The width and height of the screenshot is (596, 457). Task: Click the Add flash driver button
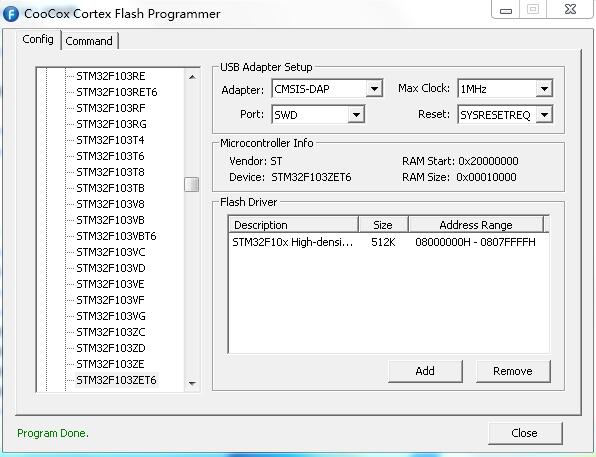click(x=425, y=371)
